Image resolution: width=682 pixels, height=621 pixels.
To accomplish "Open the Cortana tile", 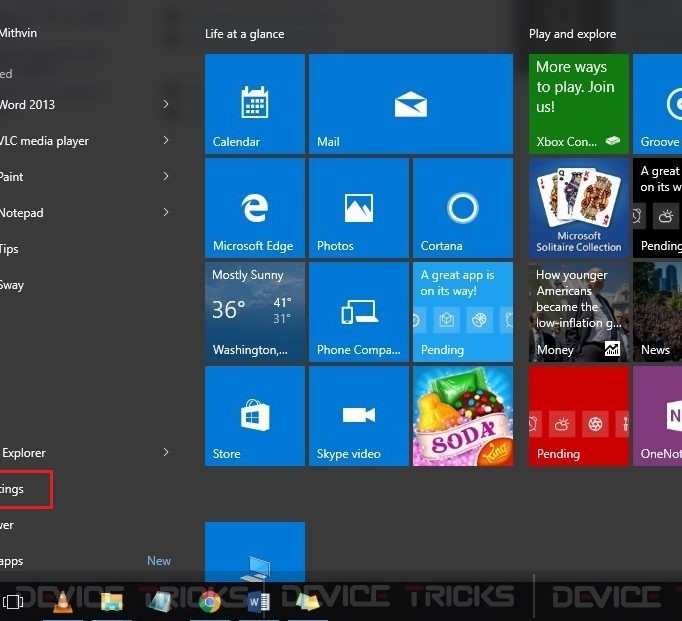I will tap(463, 208).
